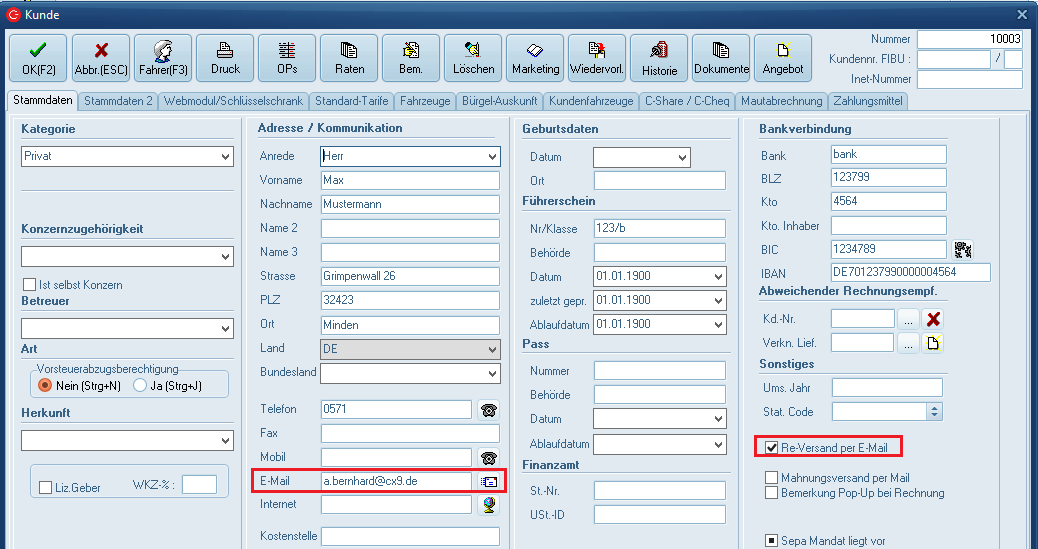
Task: Click the Dokumente toolbar button
Action: pyautogui.click(x=721, y=58)
